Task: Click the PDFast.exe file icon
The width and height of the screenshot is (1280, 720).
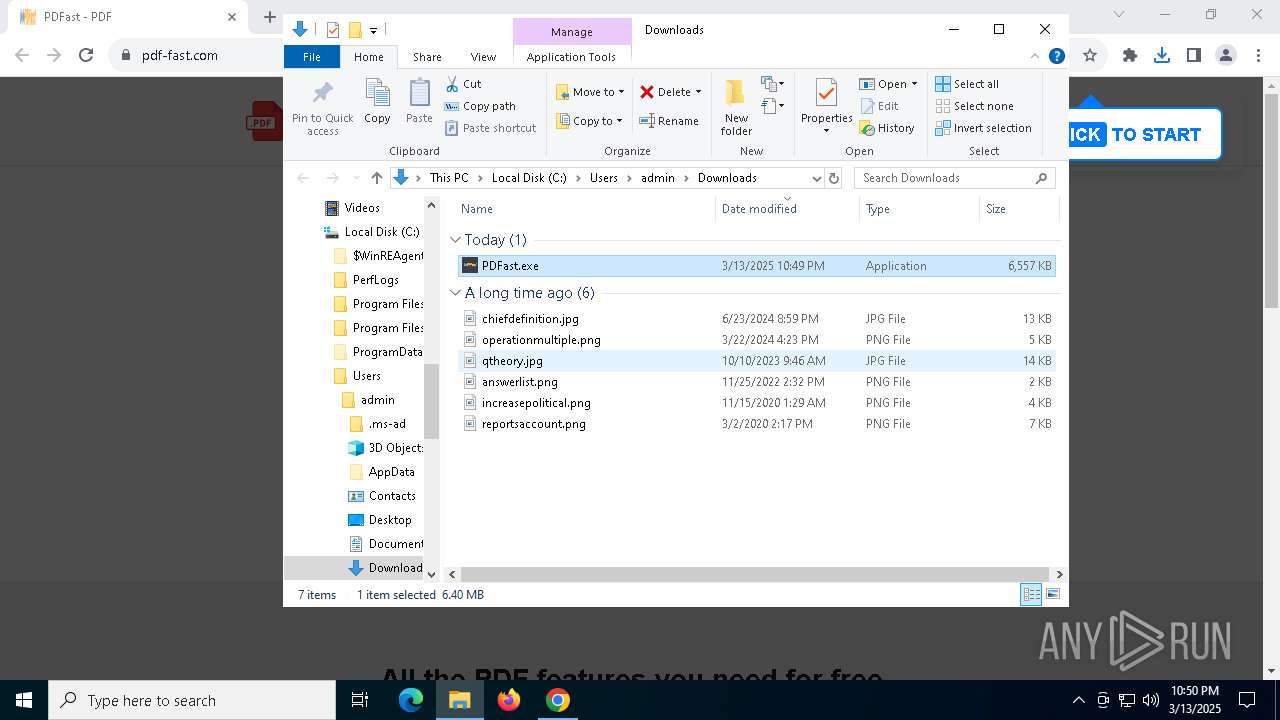Action: 470,266
